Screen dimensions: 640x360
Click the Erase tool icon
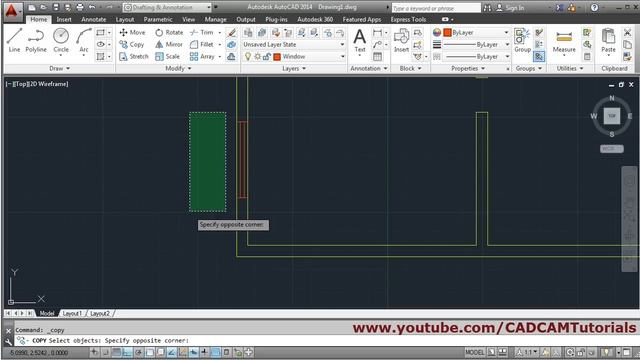[232, 32]
